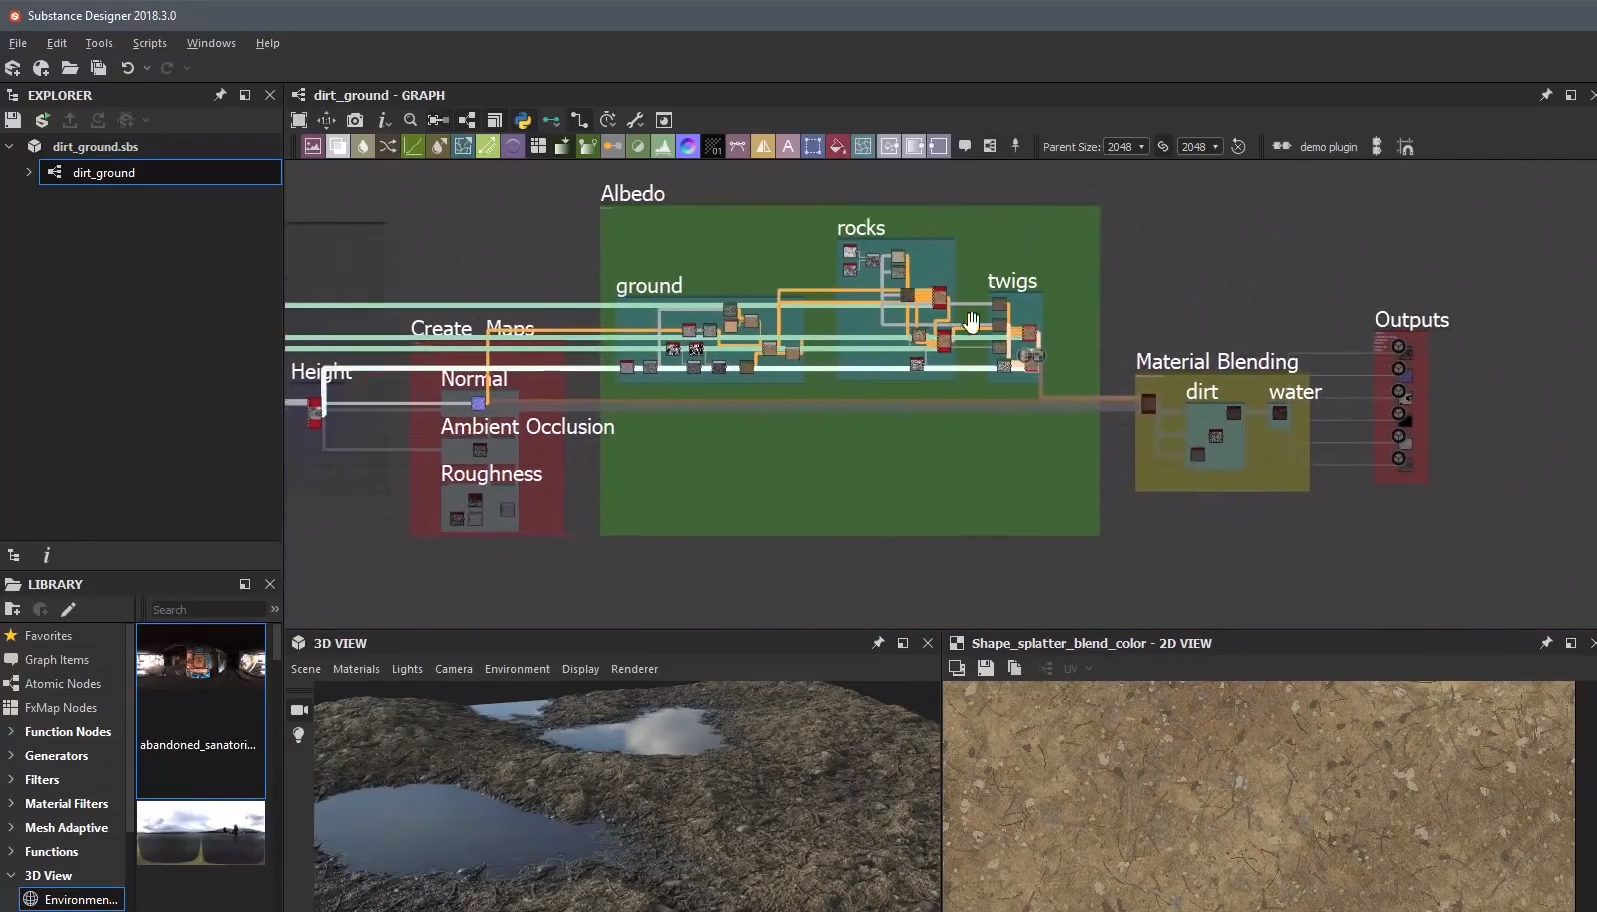
Task: Open the graph tools wrench menu
Action: pos(635,120)
